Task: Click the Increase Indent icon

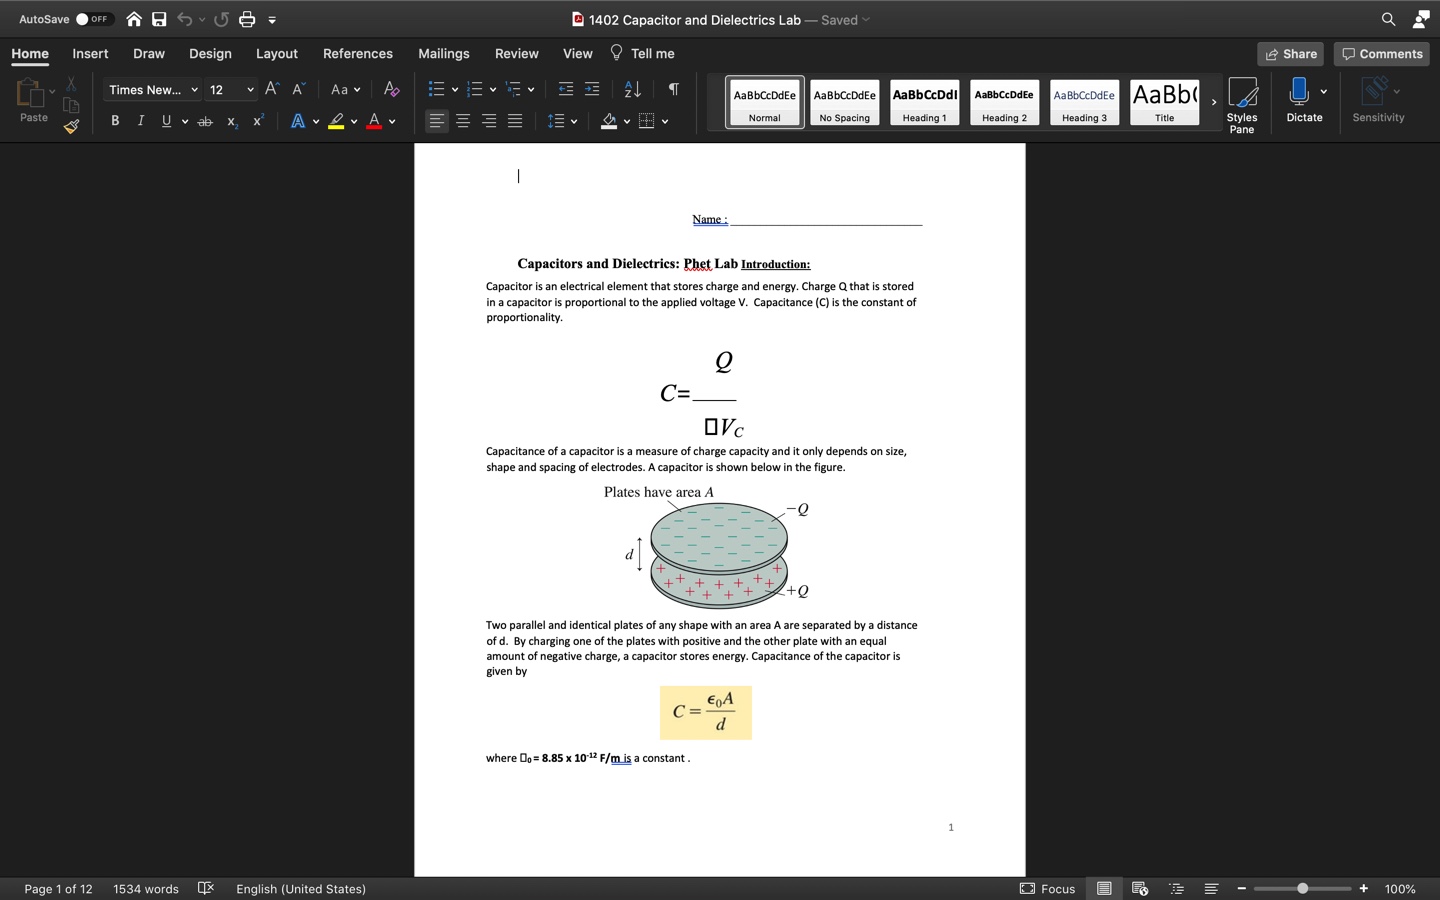Action: [x=592, y=90]
